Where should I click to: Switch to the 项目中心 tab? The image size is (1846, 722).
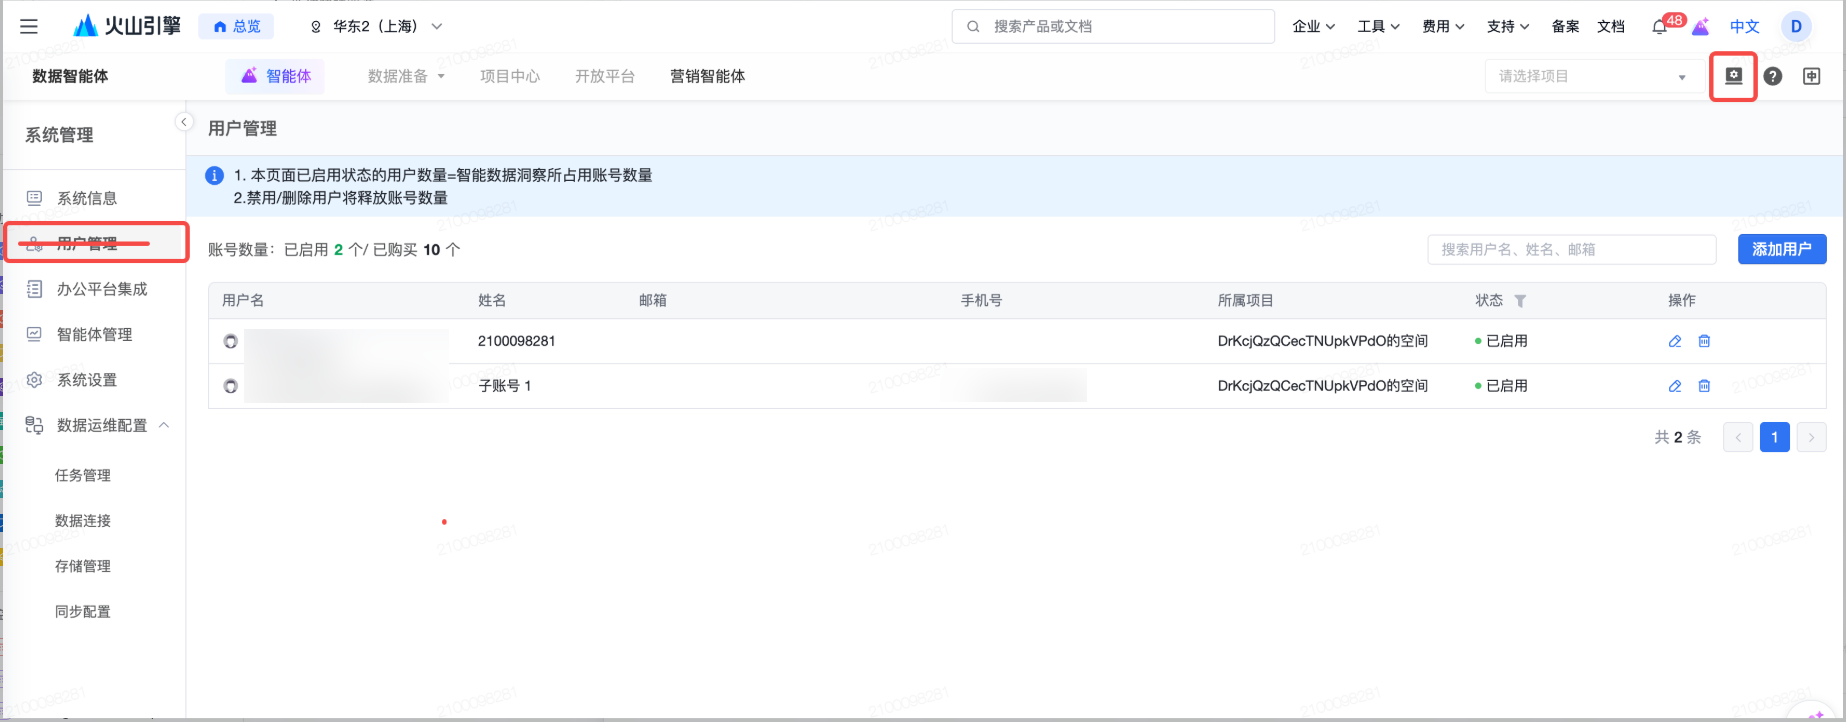510,76
